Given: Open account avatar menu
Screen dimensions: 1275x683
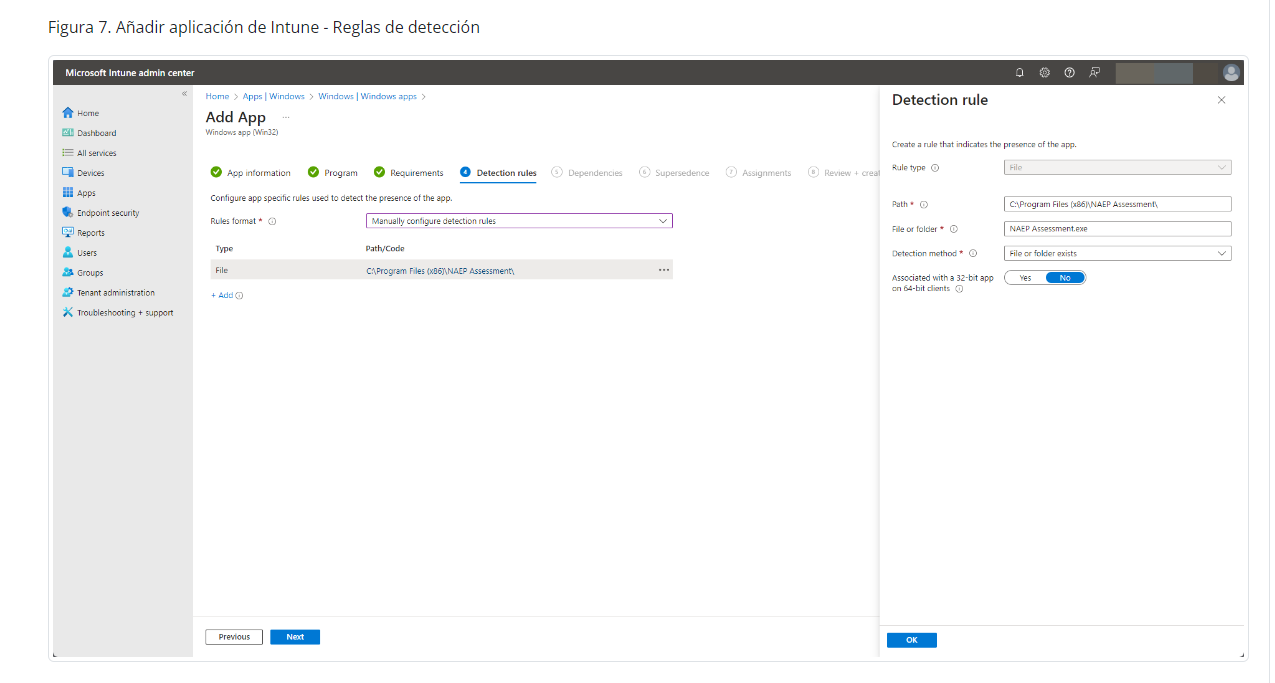Looking at the screenshot, I should click(x=1231, y=72).
